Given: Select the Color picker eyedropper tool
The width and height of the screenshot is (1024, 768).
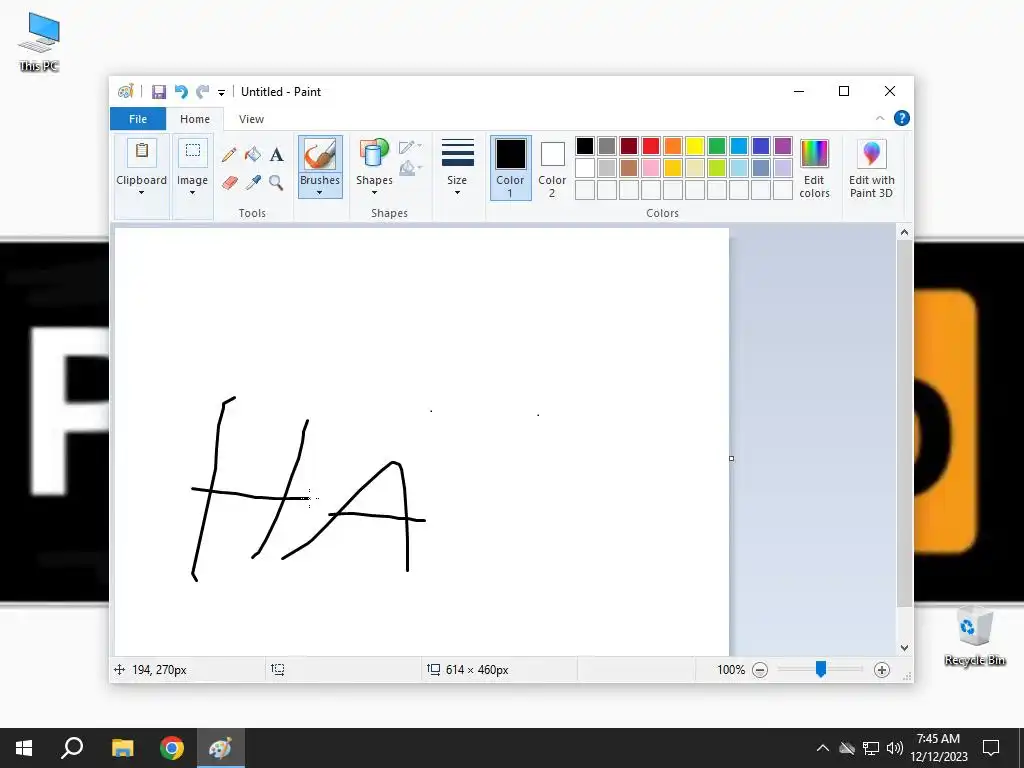Looking at the screenshot, I should [x=253, y=183].
